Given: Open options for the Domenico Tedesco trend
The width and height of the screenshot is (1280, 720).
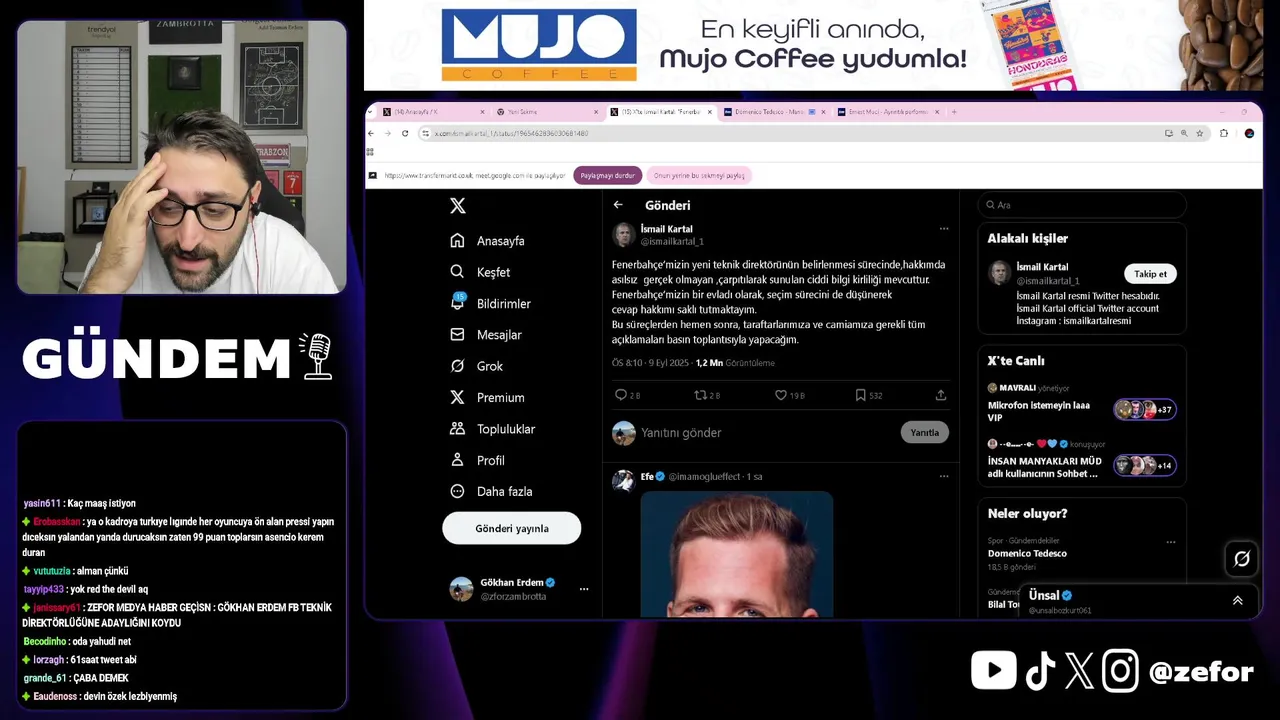Looking at the screenshot, I should (x=1171, y=541).
